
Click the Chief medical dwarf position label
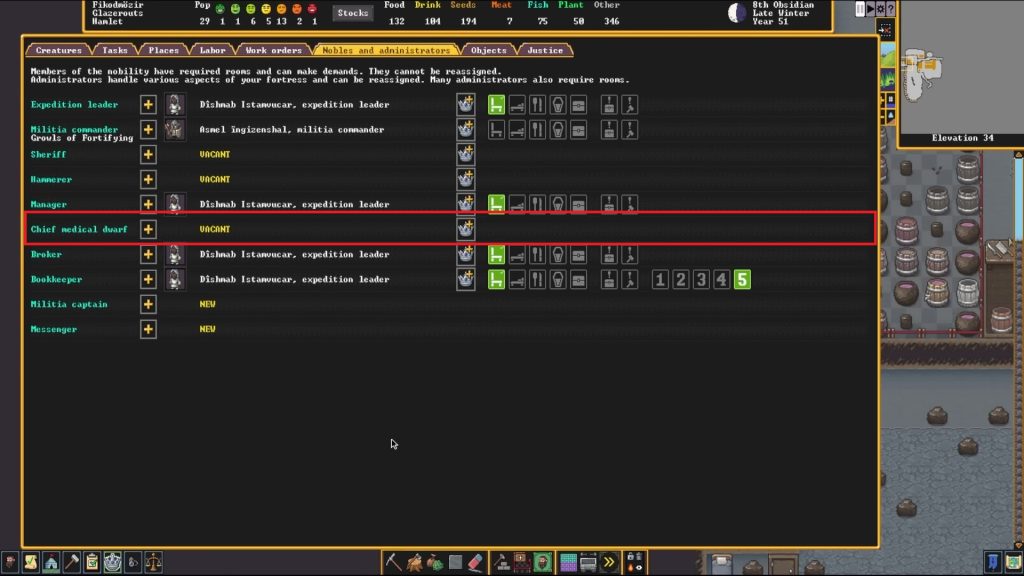79,229
